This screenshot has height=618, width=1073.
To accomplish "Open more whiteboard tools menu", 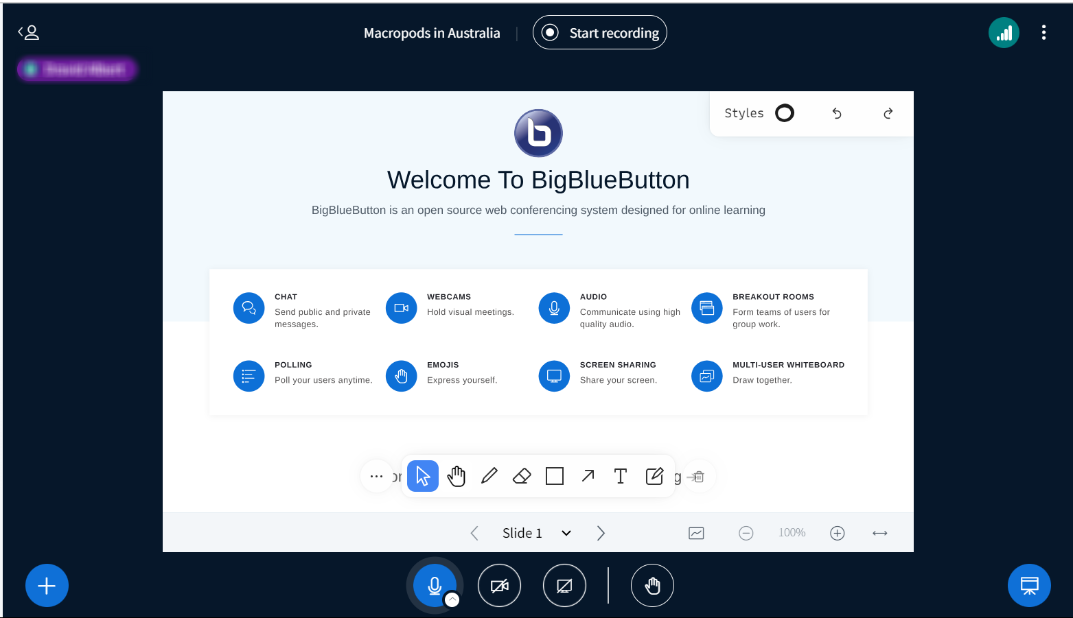I will [x=376, y=476].
